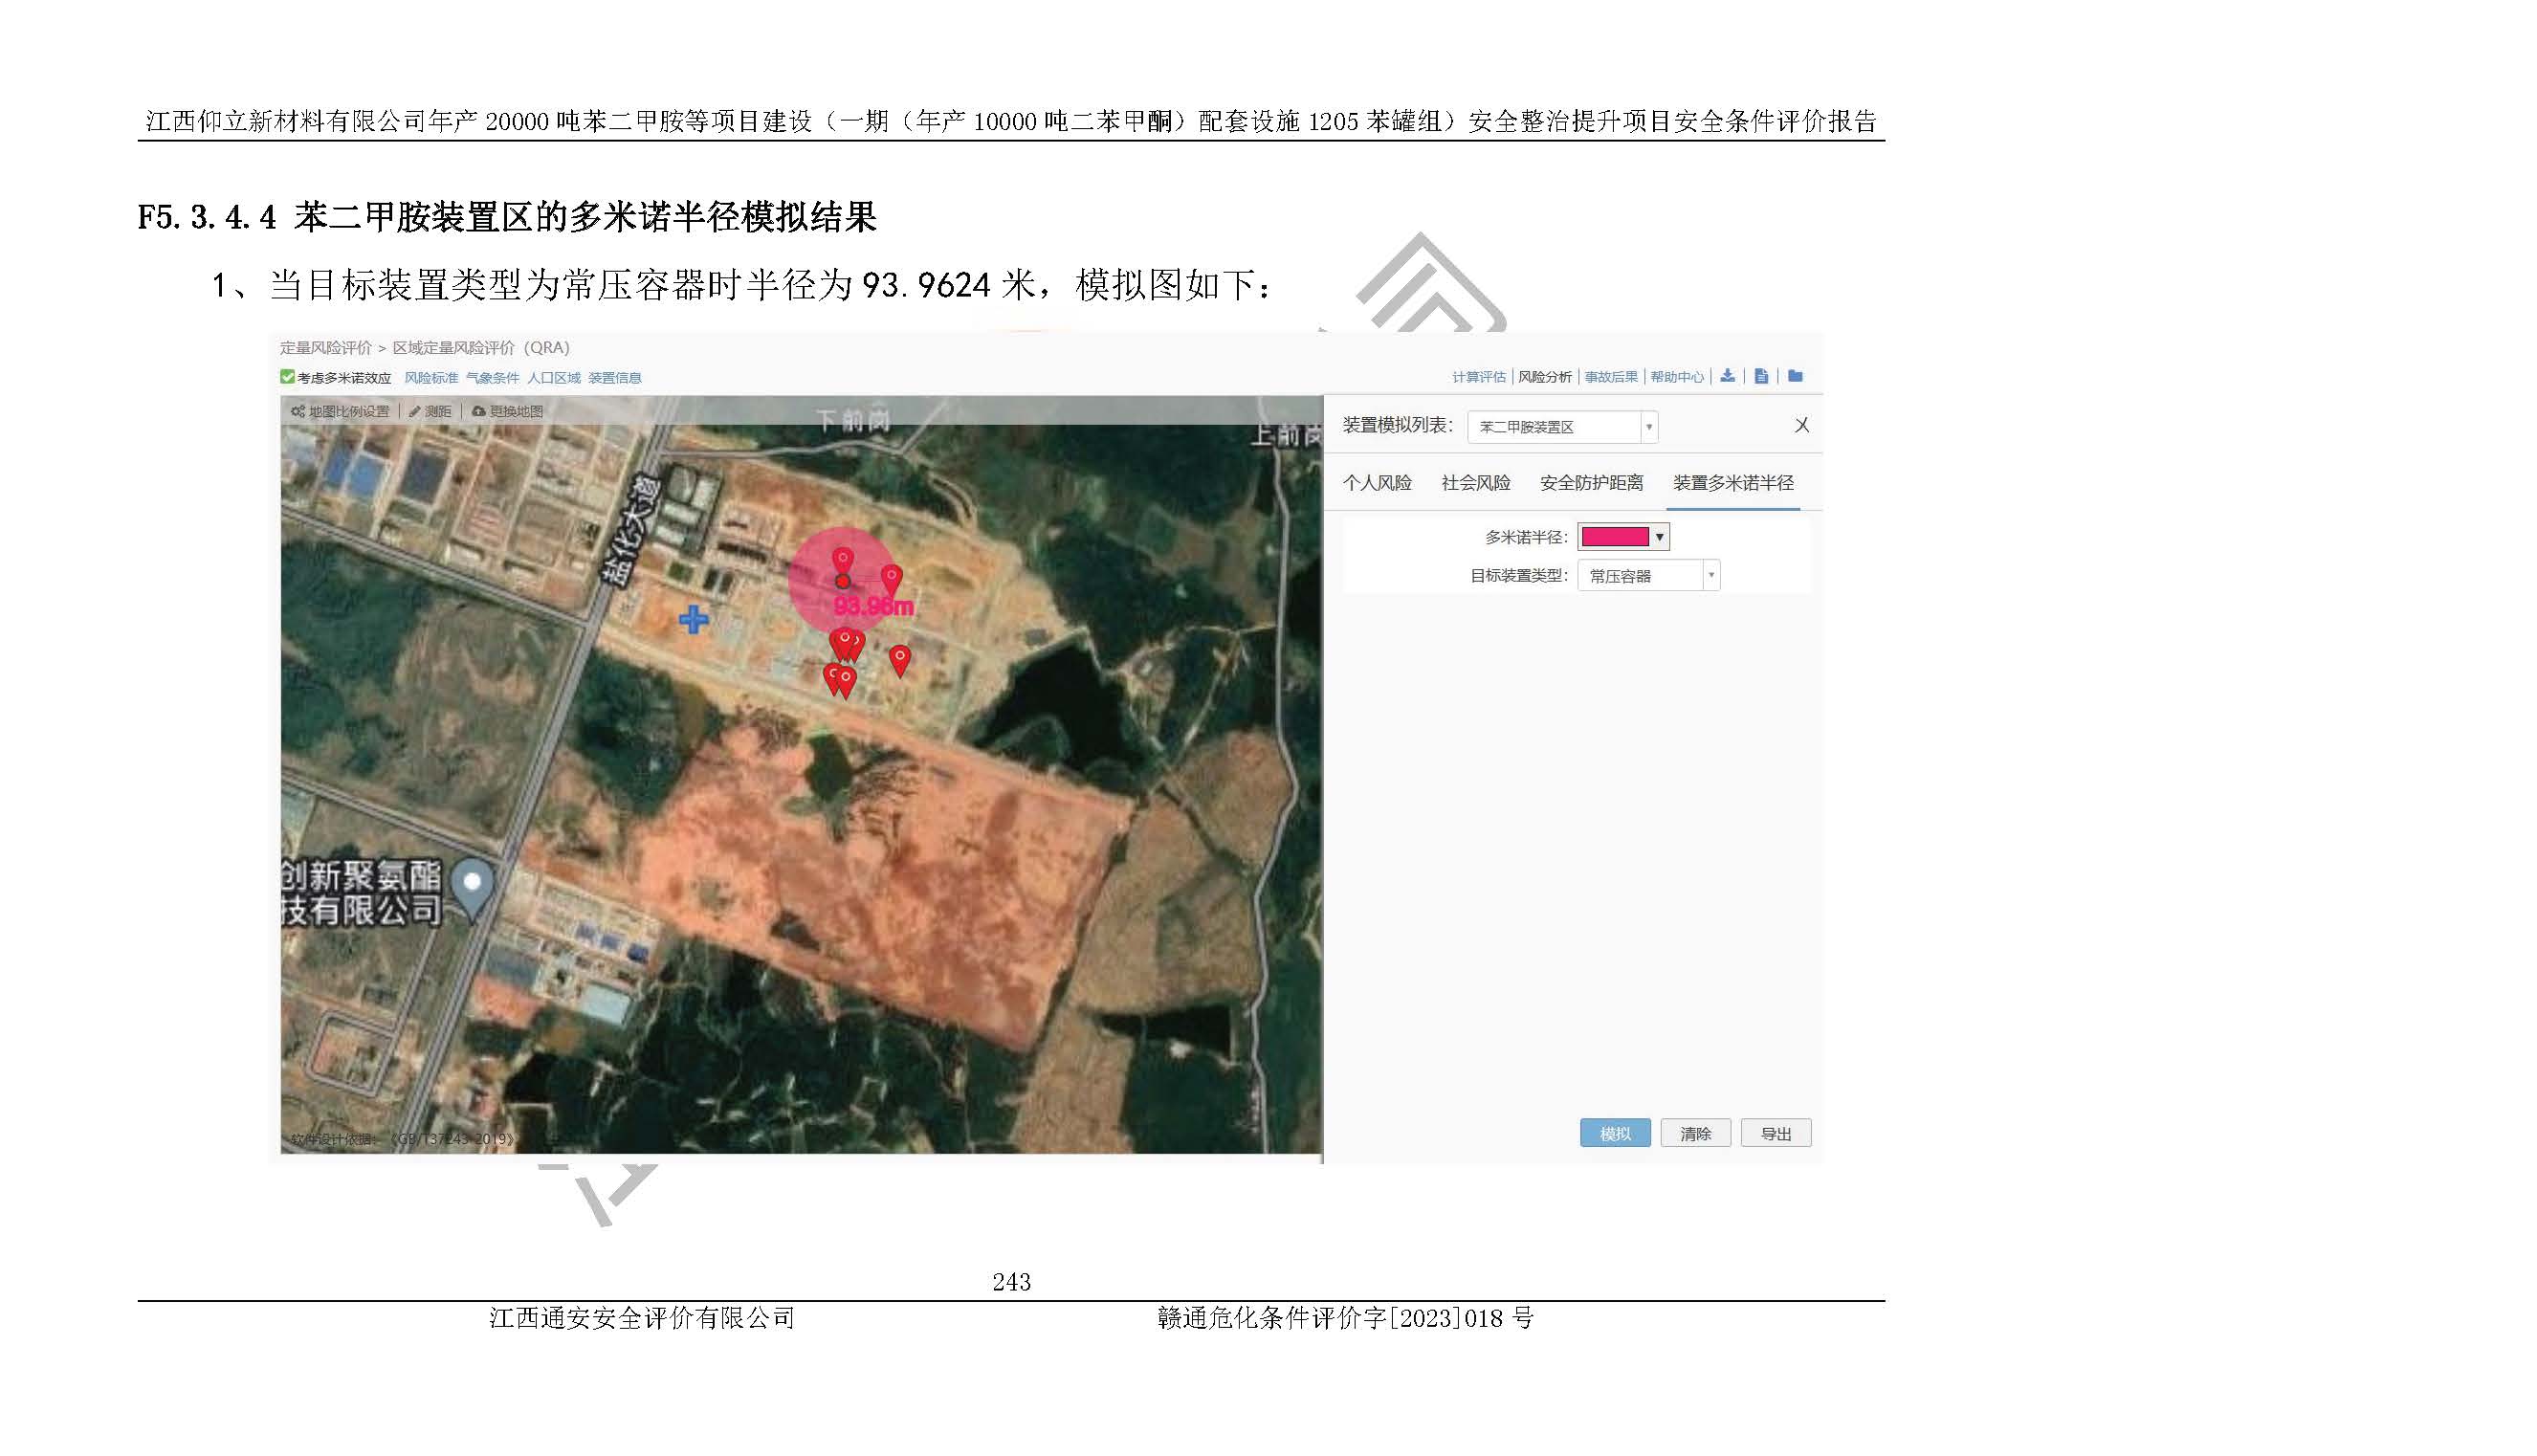Click the blue folder icon
Screen dimensions: 2537x1456
[x=1795, y=376]
